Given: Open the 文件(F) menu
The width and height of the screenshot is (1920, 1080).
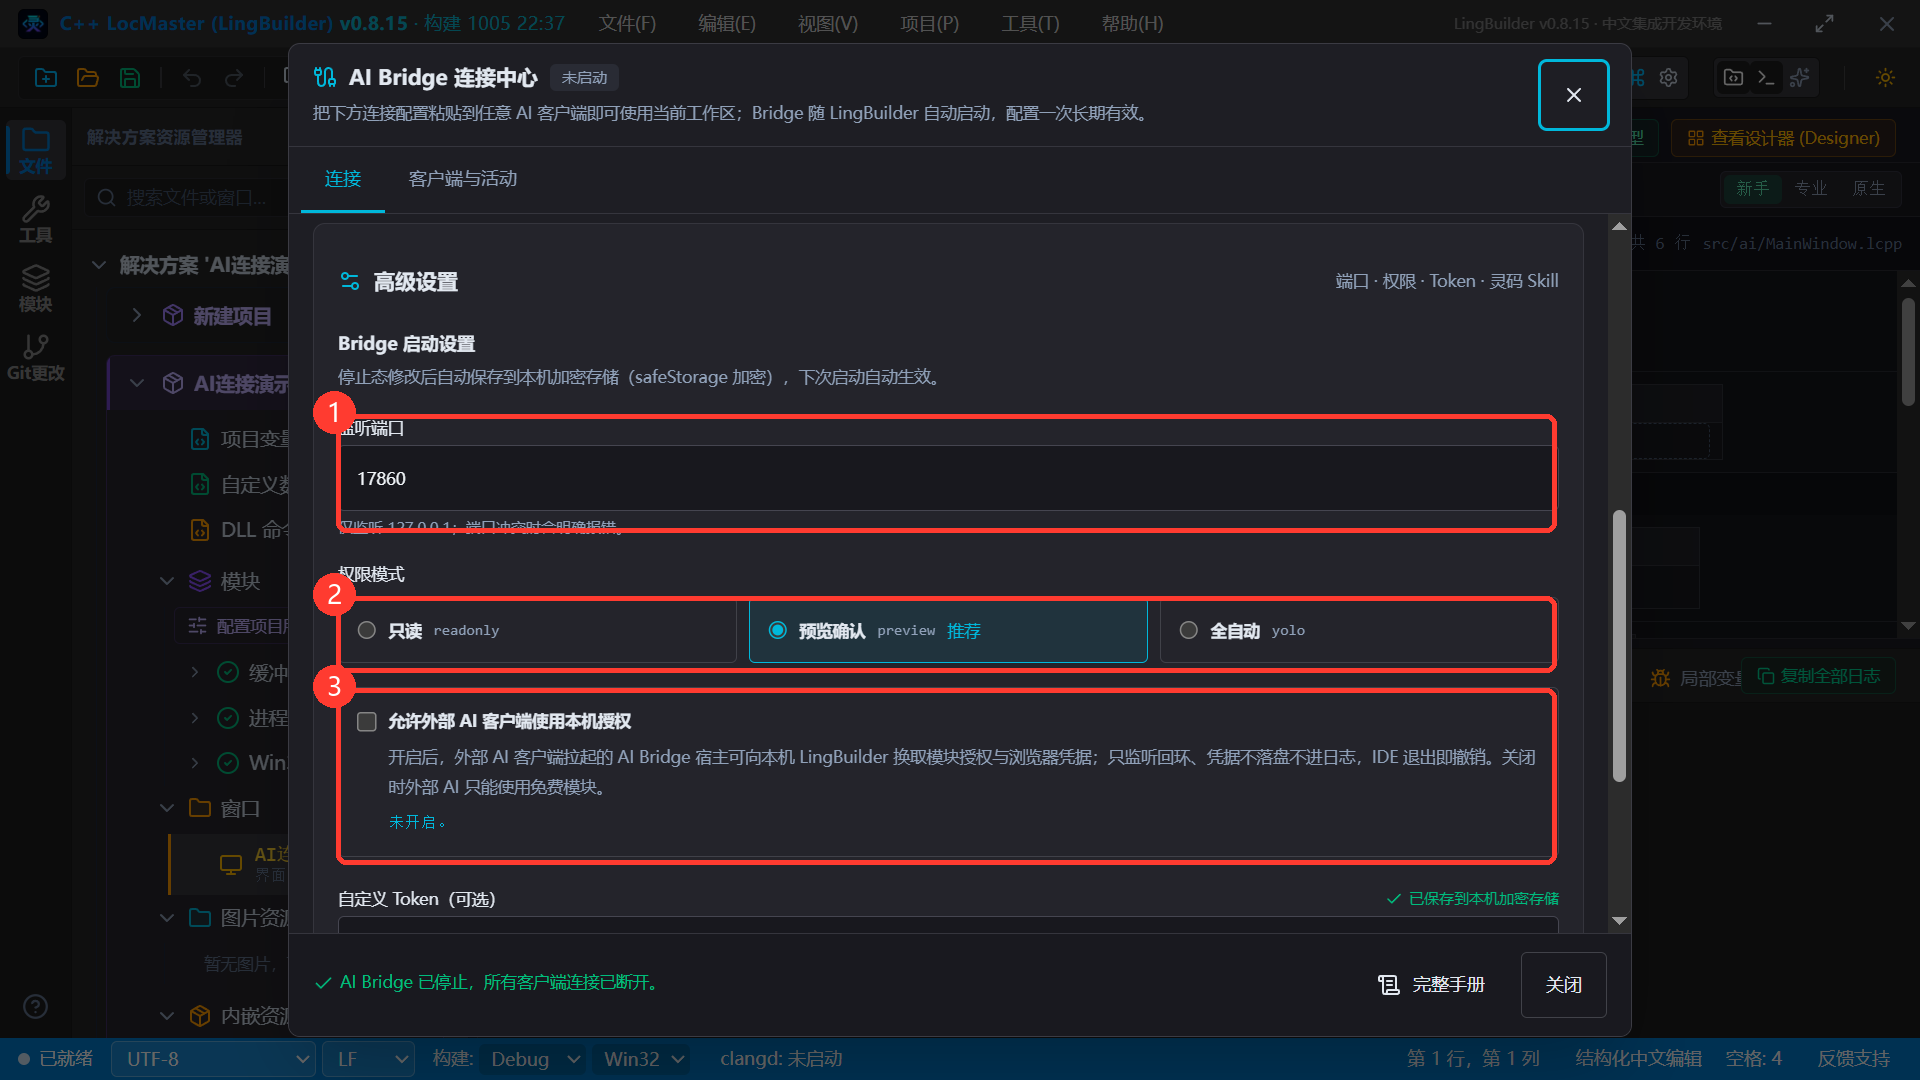Looking at the screenshot, I should click(x=627, y=23).
